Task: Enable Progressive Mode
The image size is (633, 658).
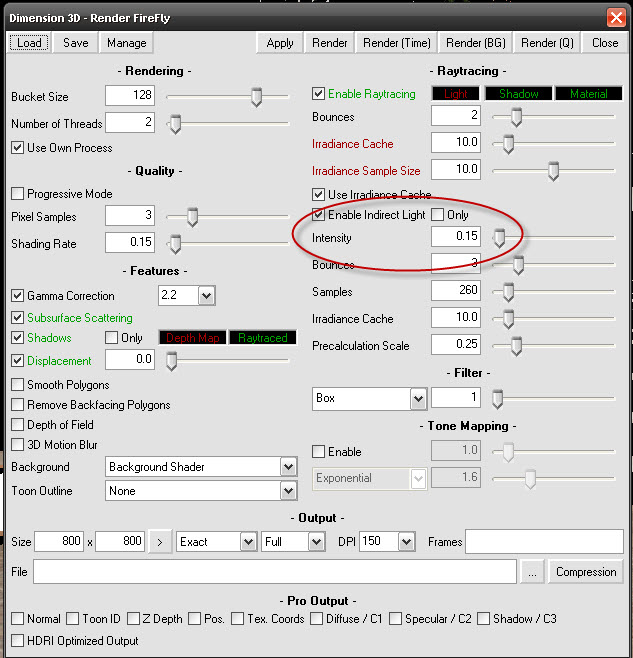Action: point(17,193)
